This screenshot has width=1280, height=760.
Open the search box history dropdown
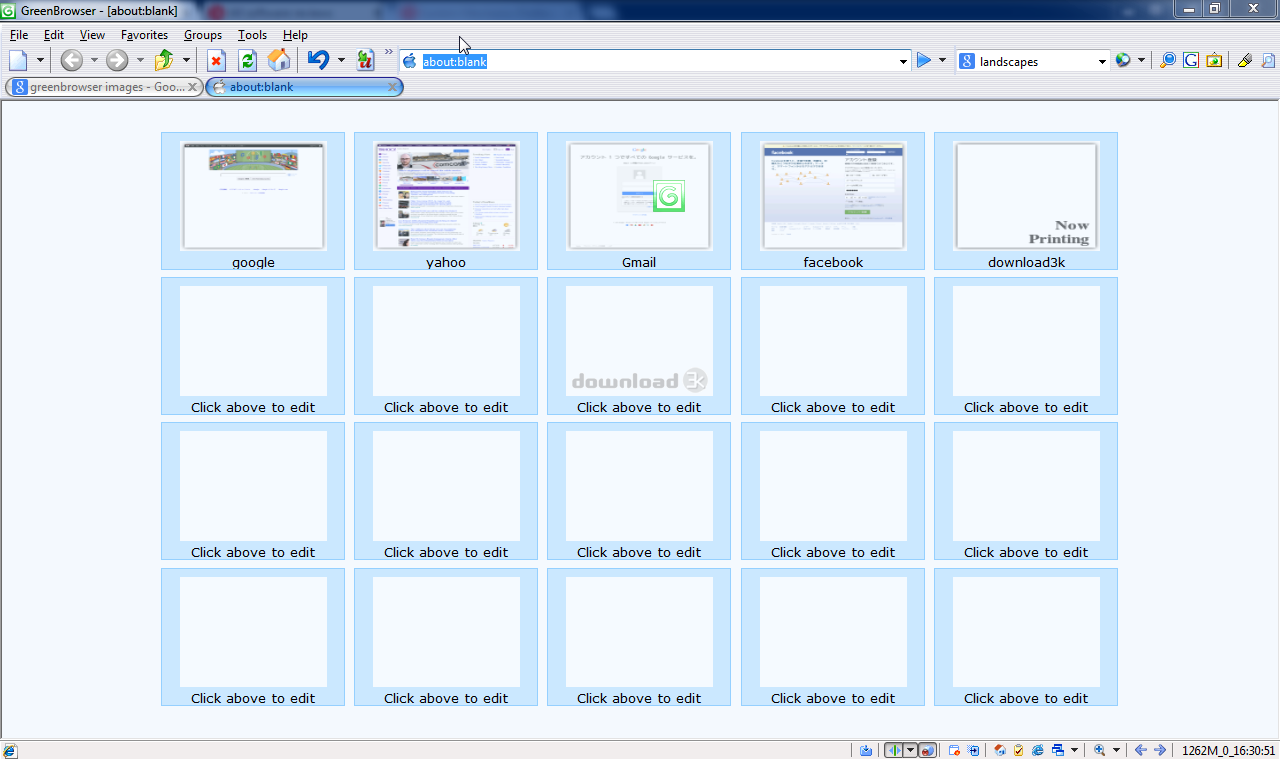(x=1102, y=61)
